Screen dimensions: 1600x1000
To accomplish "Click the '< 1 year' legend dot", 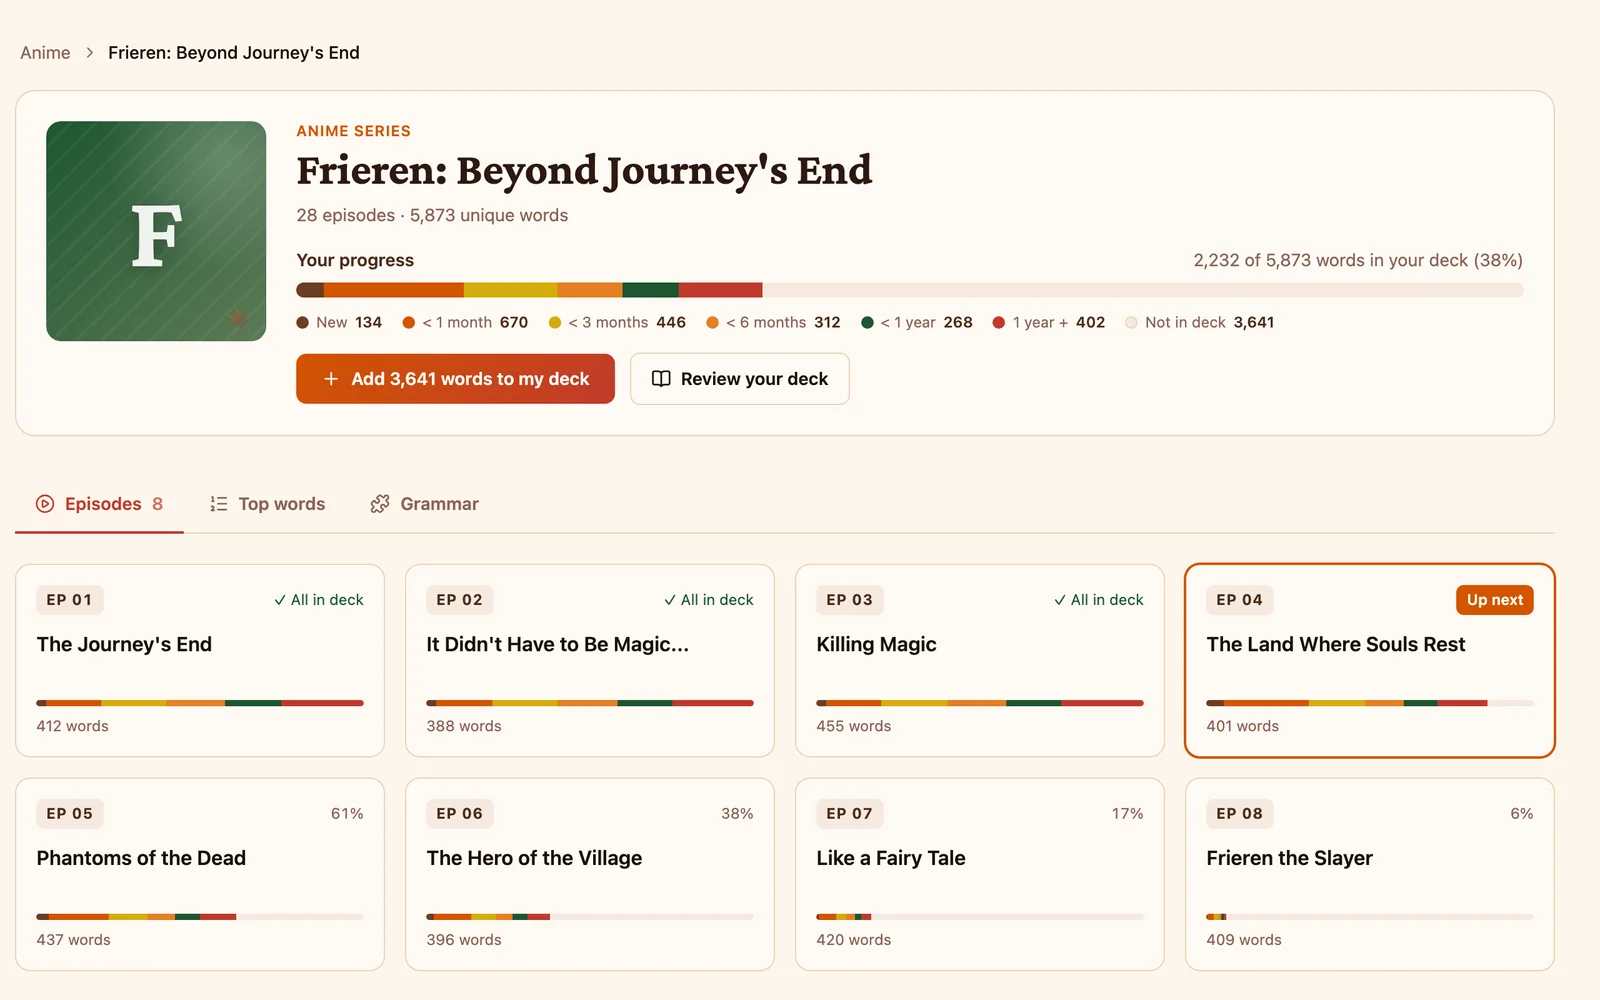I will tap(867, 323).
